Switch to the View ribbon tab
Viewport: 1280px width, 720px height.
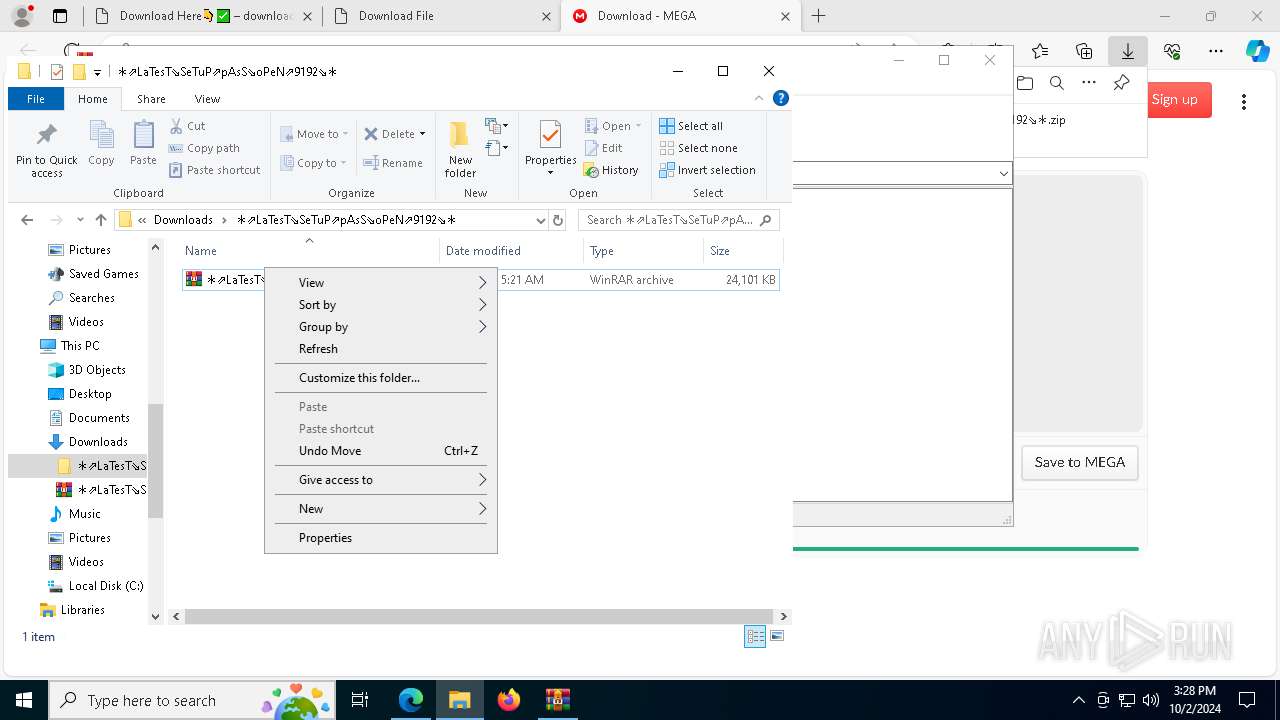click(207, 99)
